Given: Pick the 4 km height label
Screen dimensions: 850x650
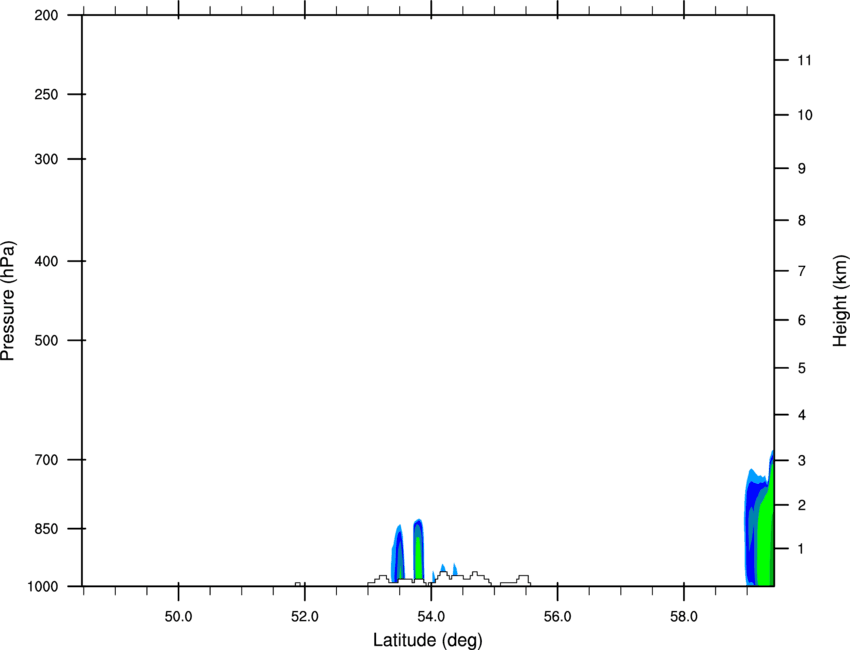Looking at the screenshot, I should coord(802,415).
